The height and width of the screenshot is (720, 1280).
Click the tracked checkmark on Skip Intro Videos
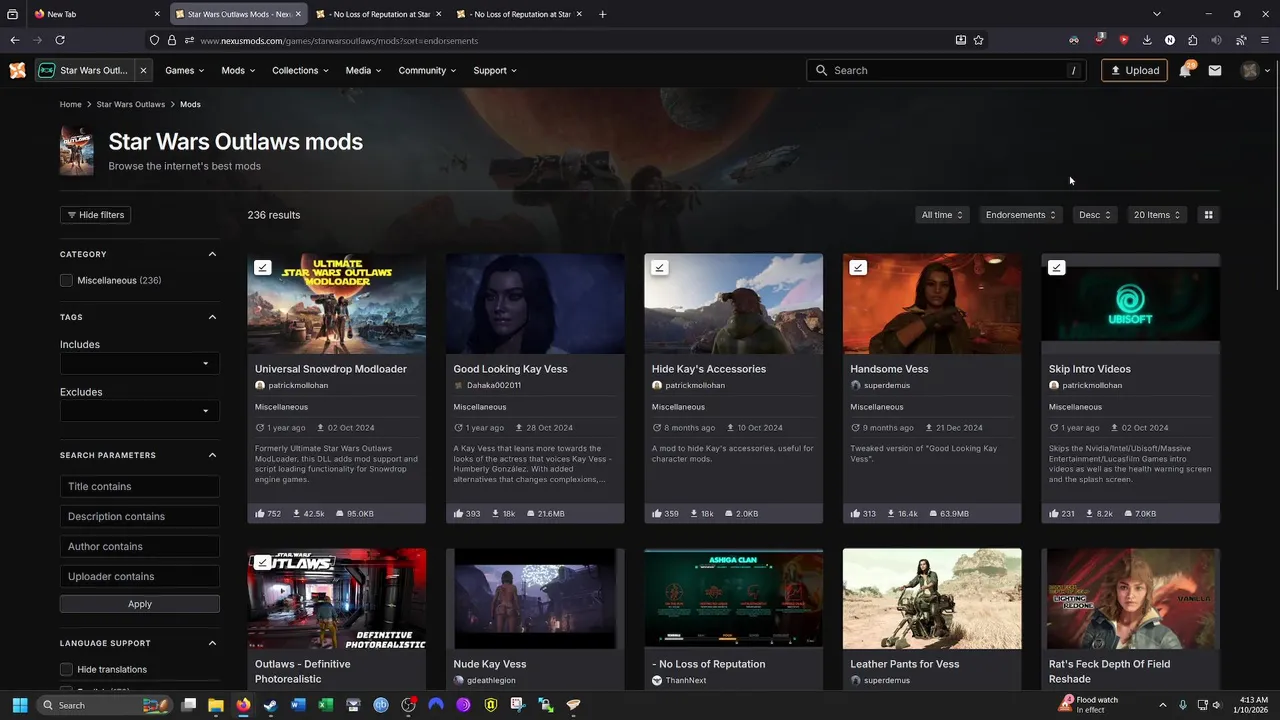[x=1056, y=267]
